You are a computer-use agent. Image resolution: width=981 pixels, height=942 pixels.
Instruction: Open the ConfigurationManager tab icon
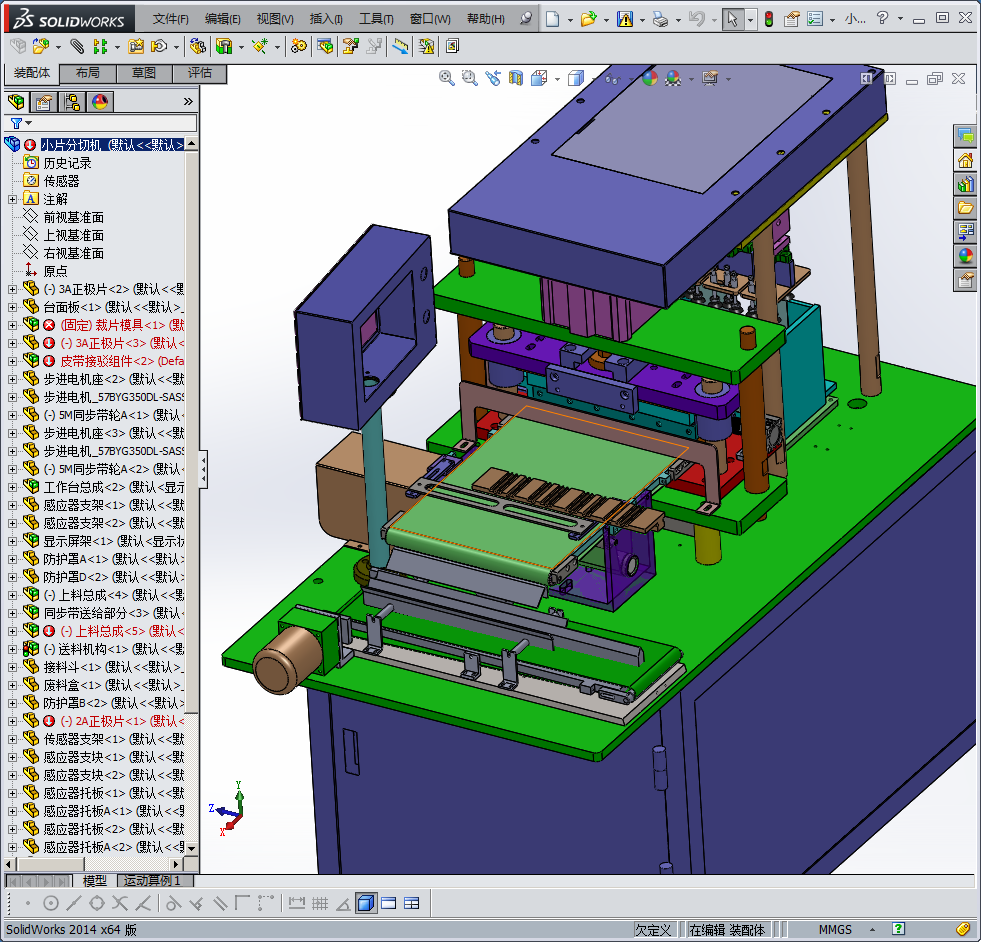coord(72,101)
